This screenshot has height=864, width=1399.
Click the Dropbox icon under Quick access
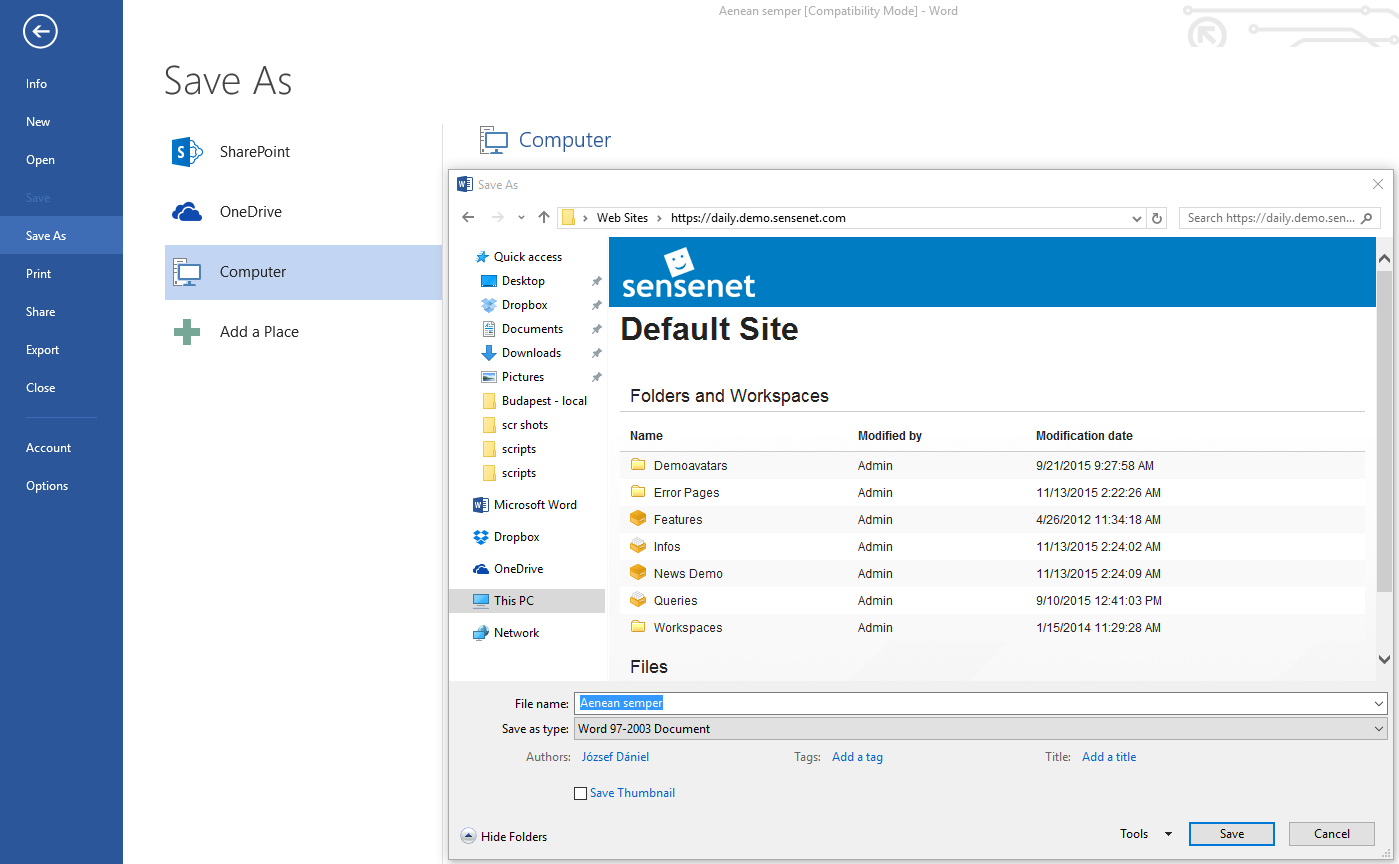pyautogui.click(x=489, y=305)
